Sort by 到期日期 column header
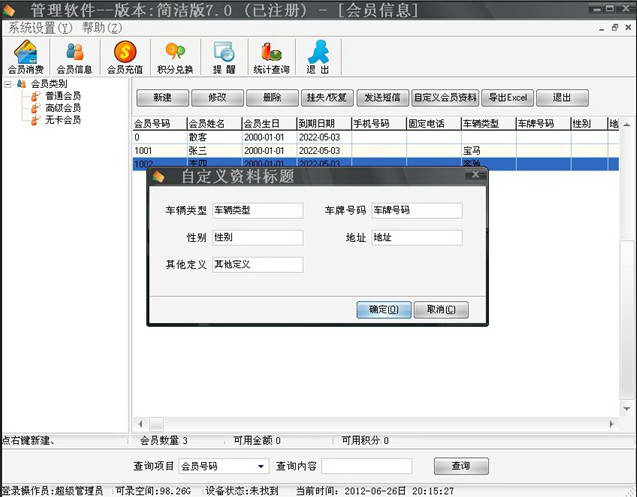 pos(324,124)
